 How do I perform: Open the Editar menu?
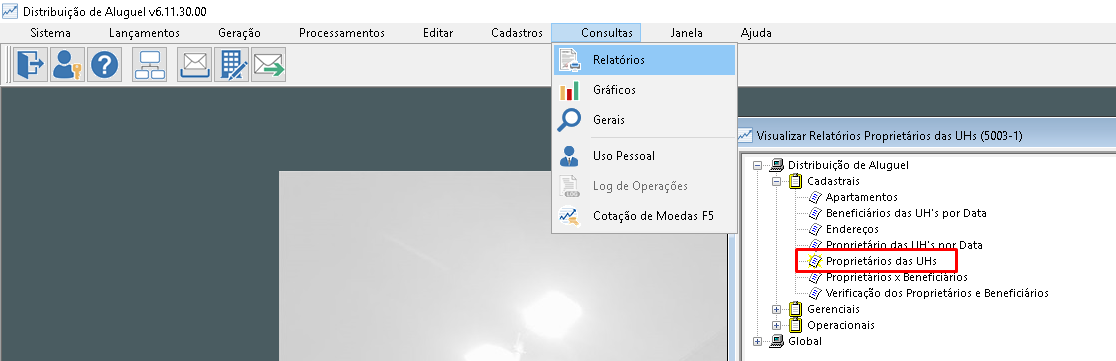[x=438, y=33]
